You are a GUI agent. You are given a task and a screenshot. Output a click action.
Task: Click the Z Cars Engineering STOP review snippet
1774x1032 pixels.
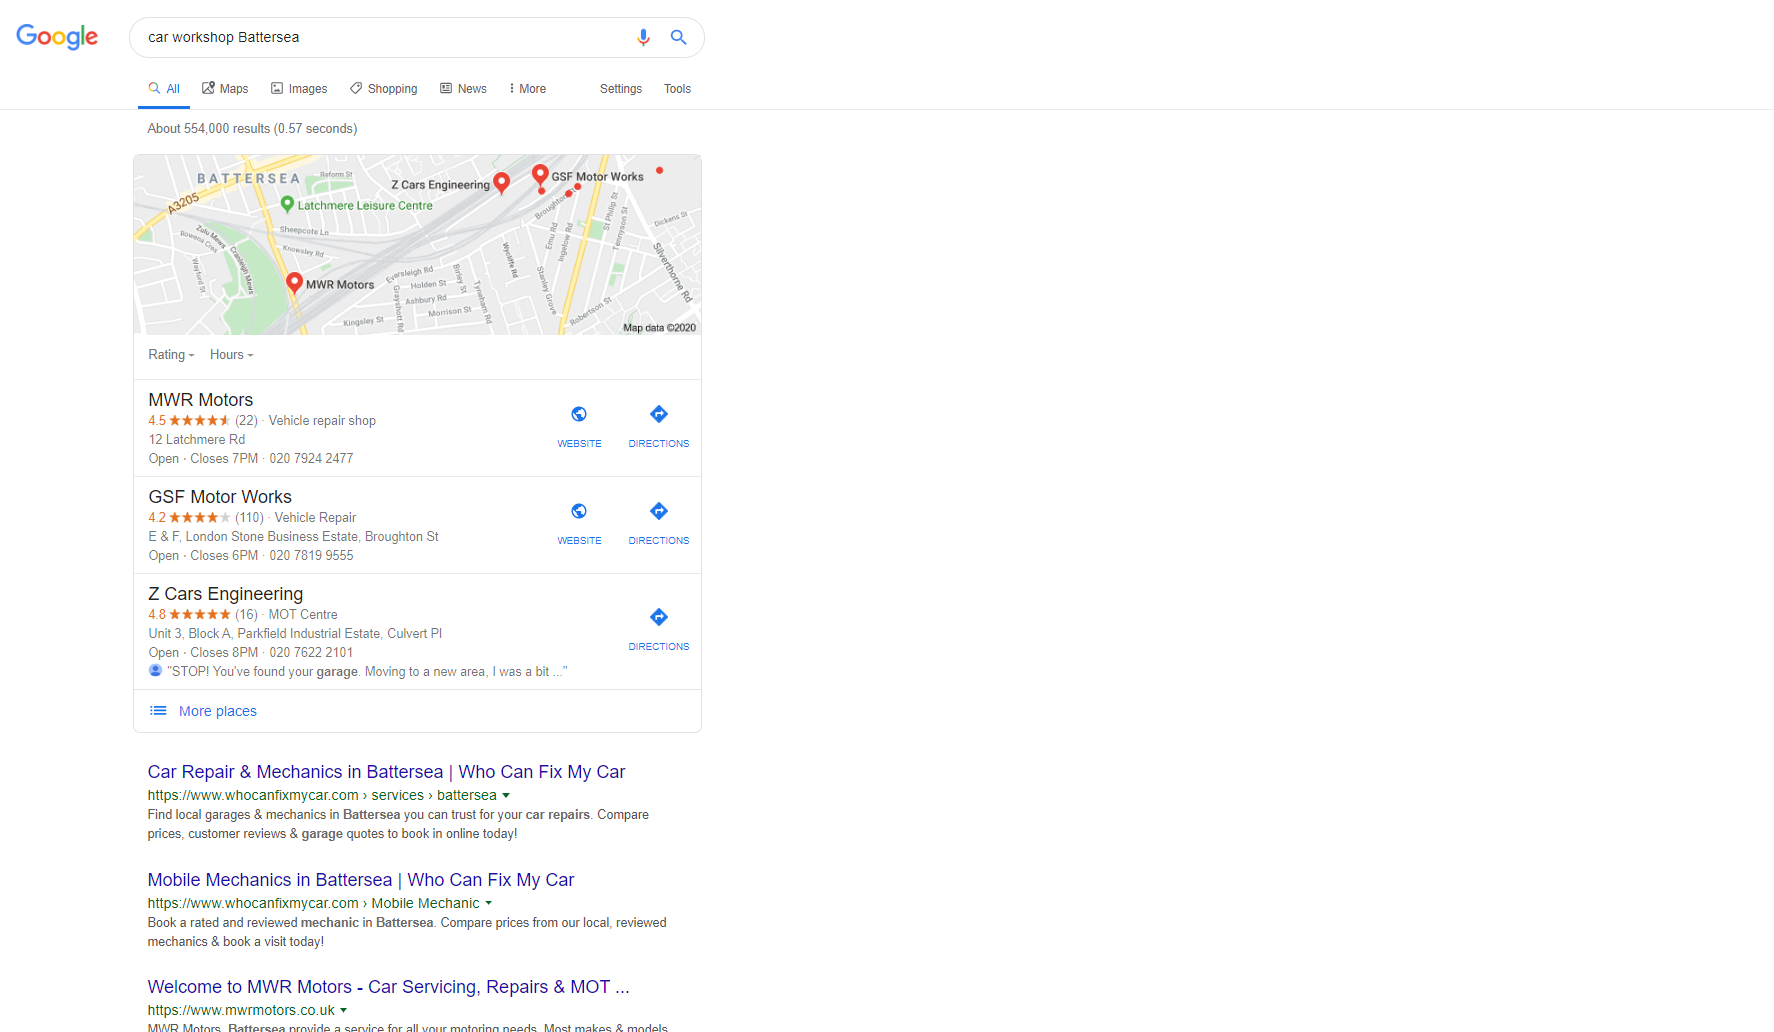[367, 672]
